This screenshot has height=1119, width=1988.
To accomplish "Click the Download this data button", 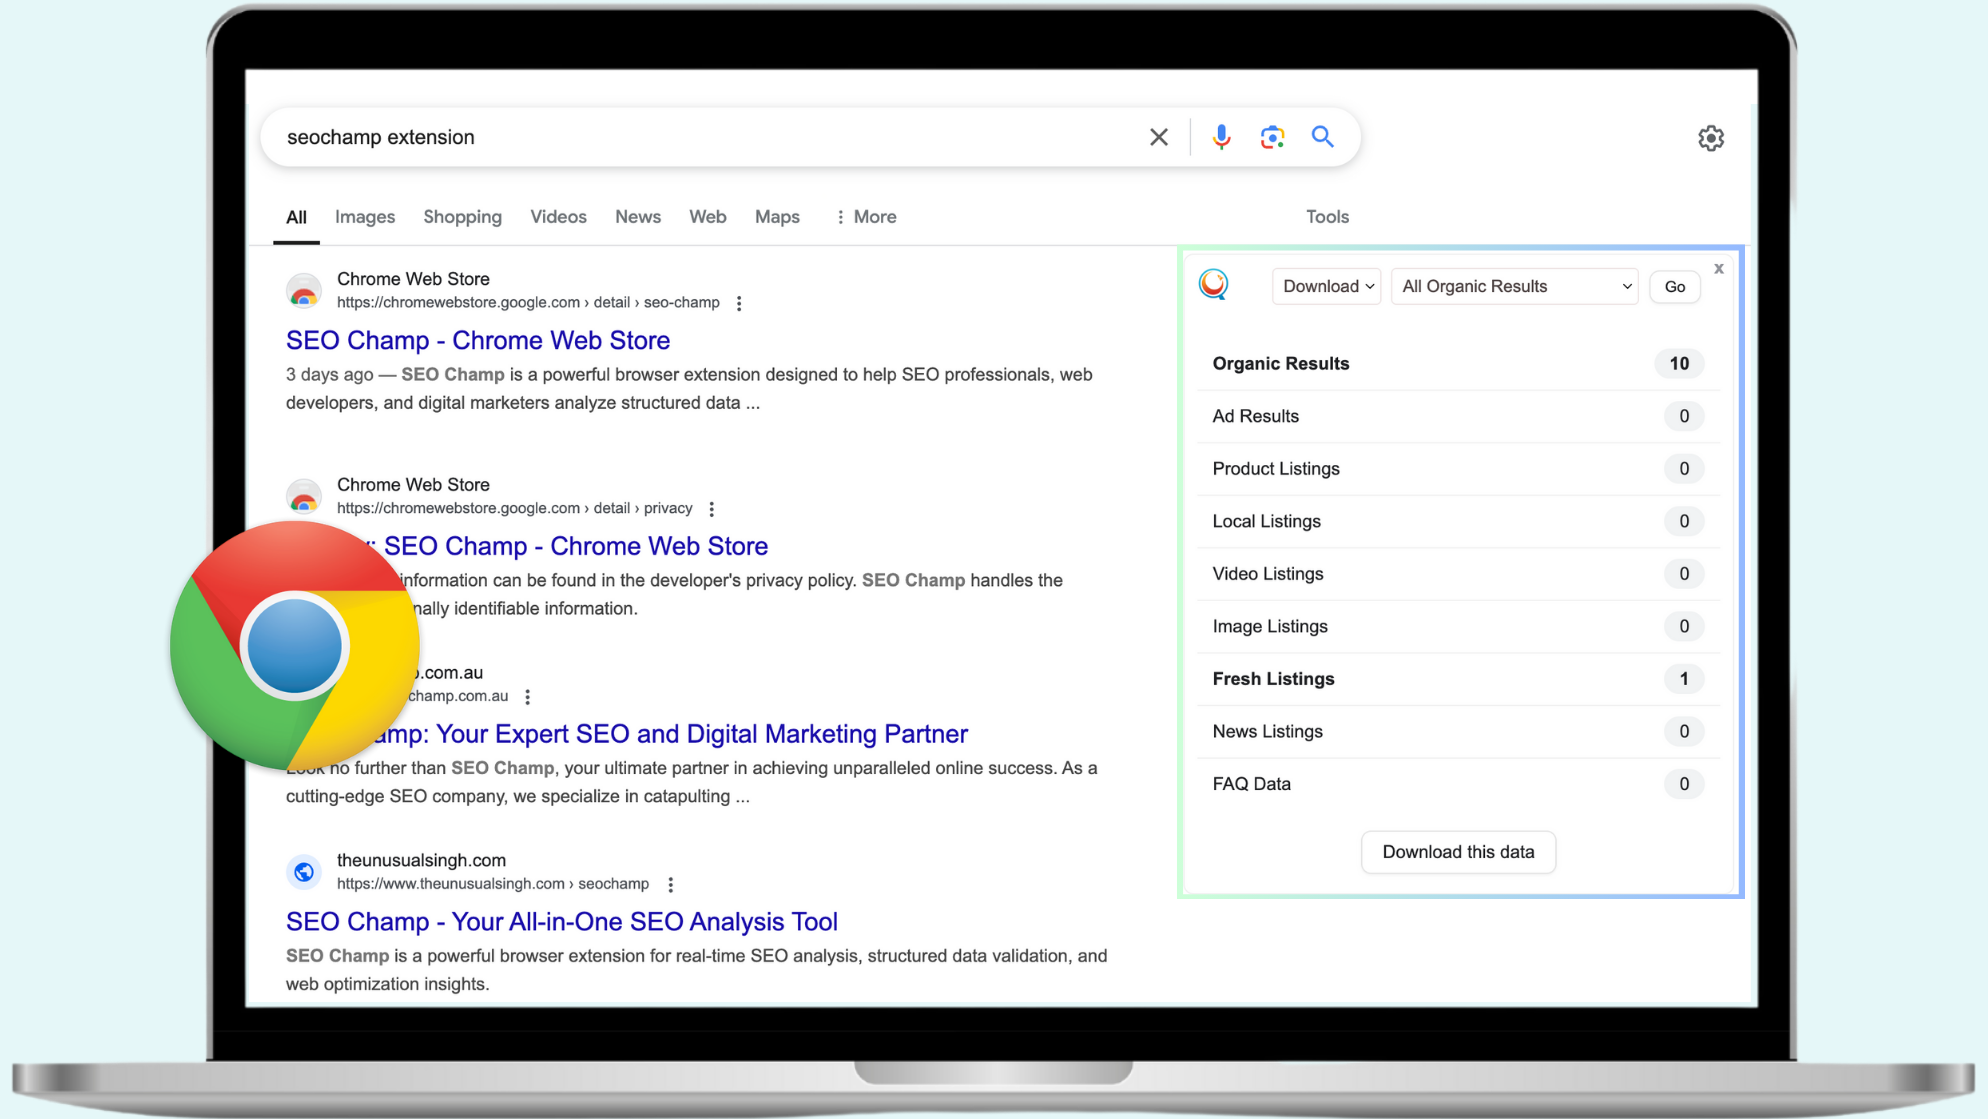I will coord(1458,852).
